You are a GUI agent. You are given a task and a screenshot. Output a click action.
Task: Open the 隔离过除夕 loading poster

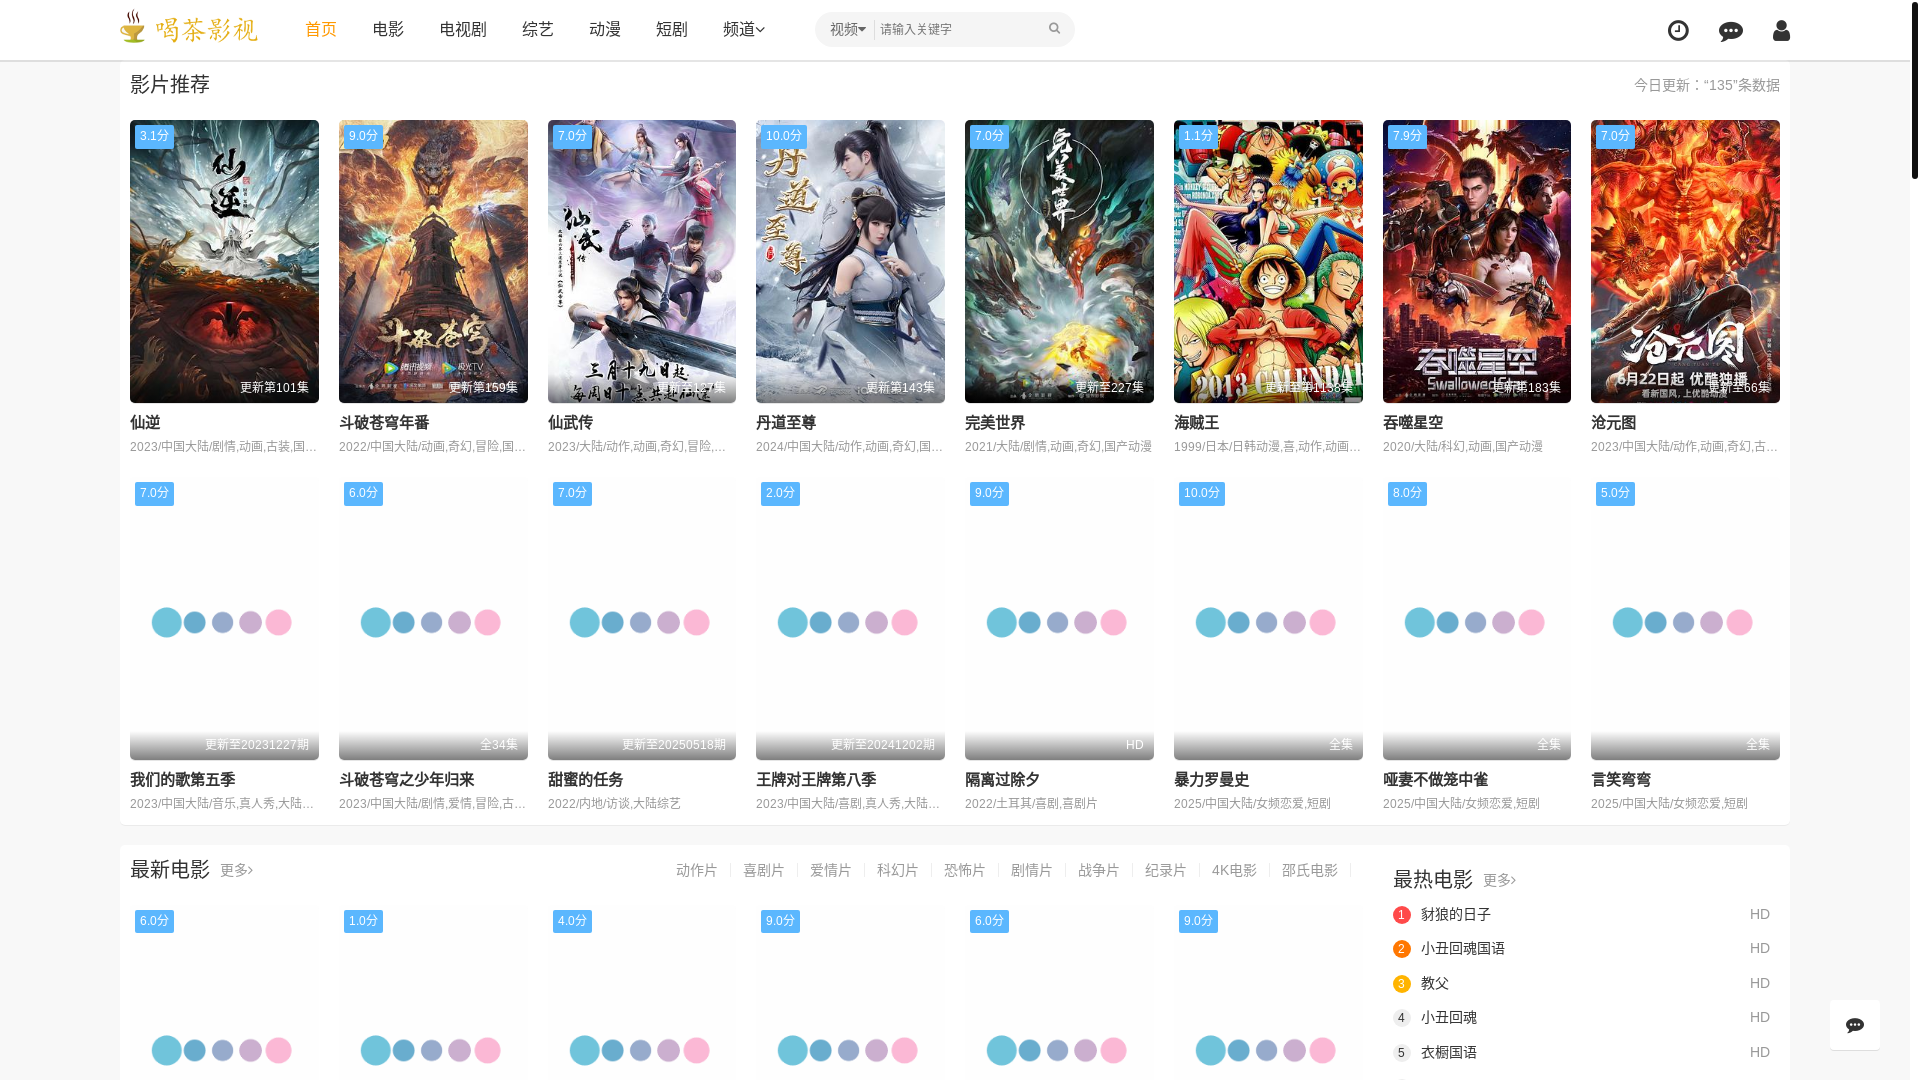click(1059, 618)
